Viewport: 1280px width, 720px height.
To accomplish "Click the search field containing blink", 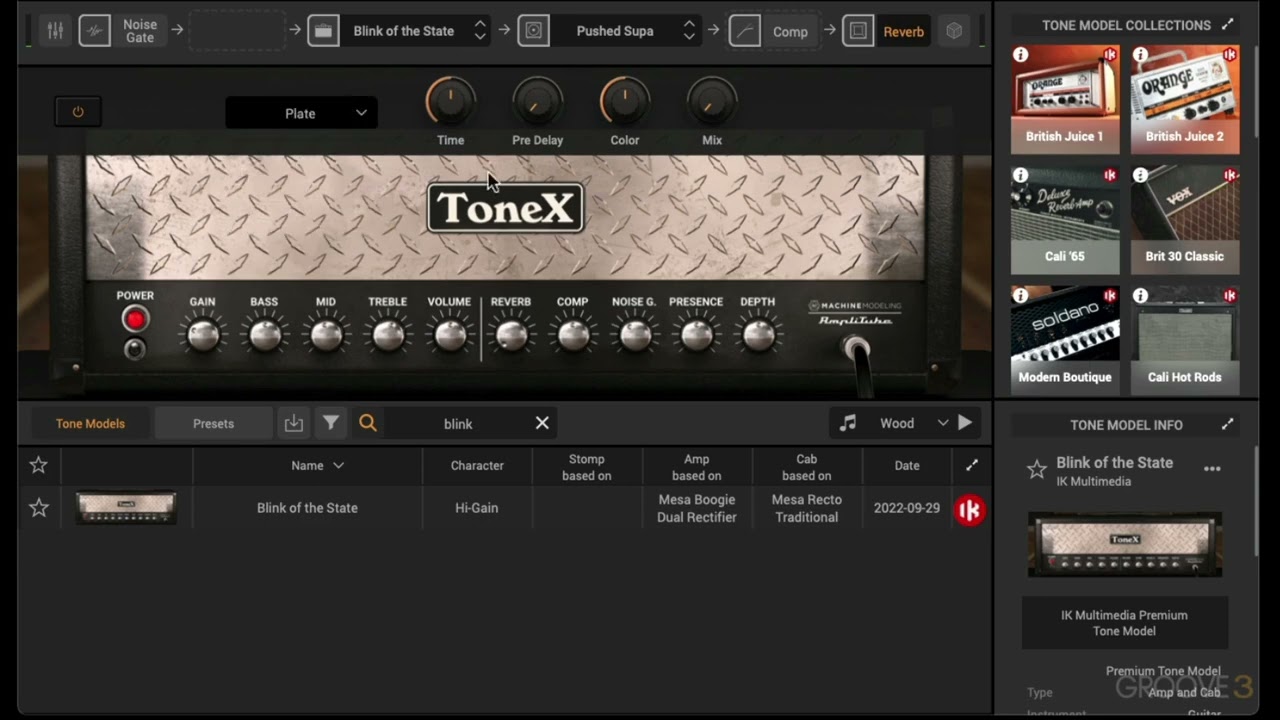I will (458, 423).
